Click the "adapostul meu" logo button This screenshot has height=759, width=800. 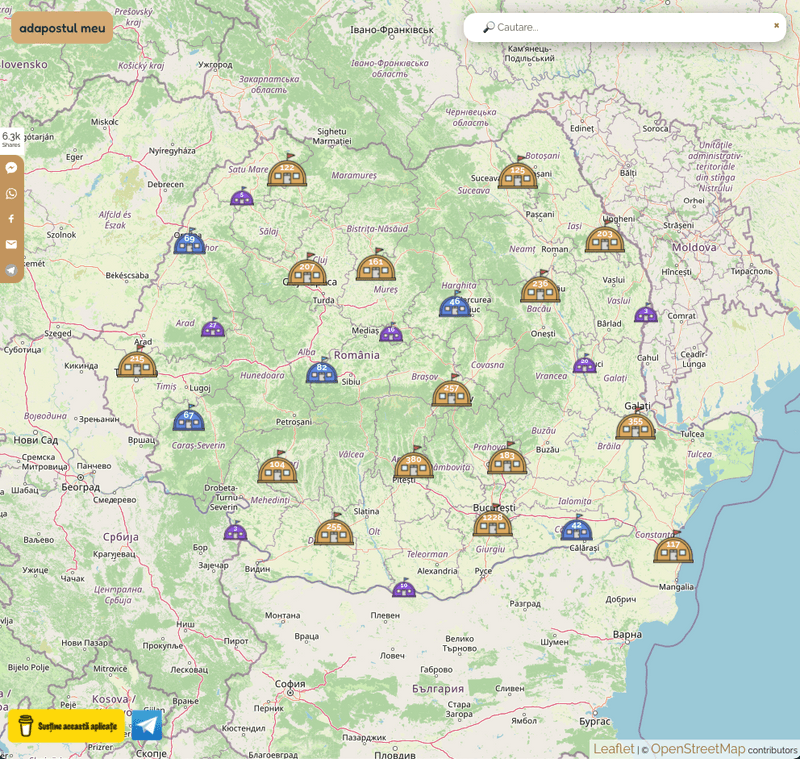(x=62, y=28)
